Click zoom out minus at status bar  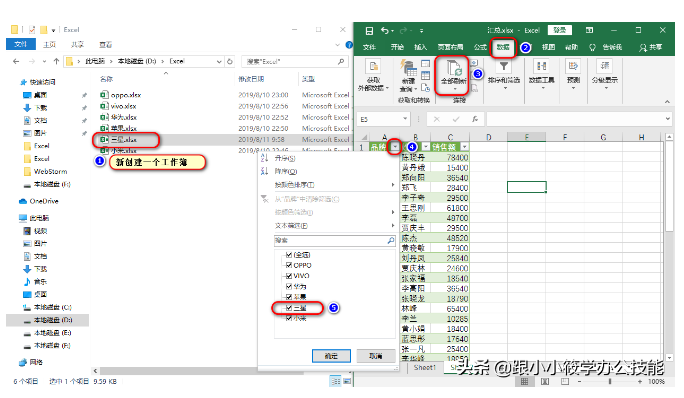tap(579, 381)
